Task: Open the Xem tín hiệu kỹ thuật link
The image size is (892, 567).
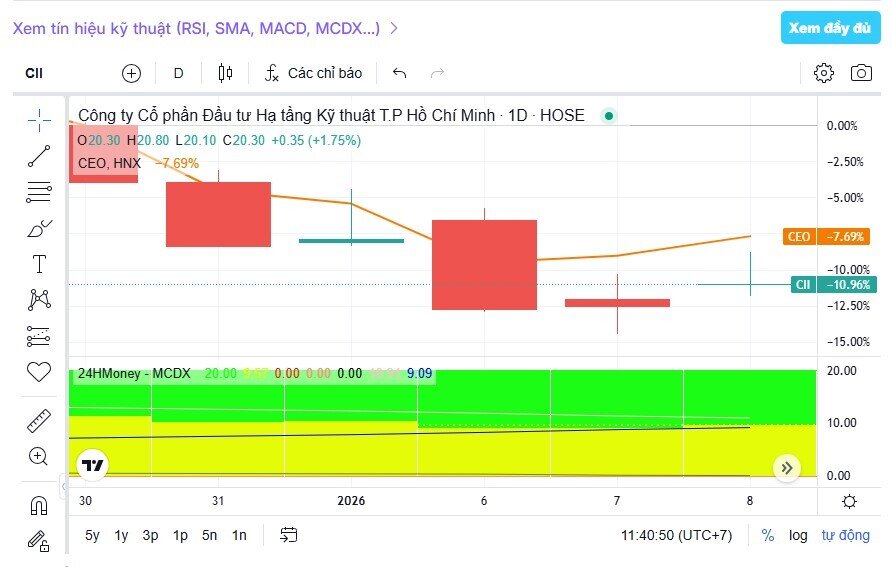Action: (205, 28)
